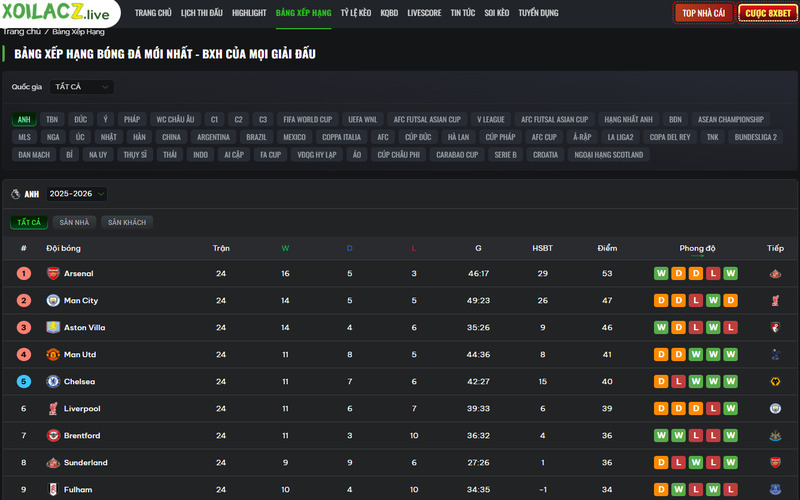The height and width of the screenshot is (500, 800).
Task: Select the Sân Nhà filter
Action: pyautogui.click(x=74, y=222)
